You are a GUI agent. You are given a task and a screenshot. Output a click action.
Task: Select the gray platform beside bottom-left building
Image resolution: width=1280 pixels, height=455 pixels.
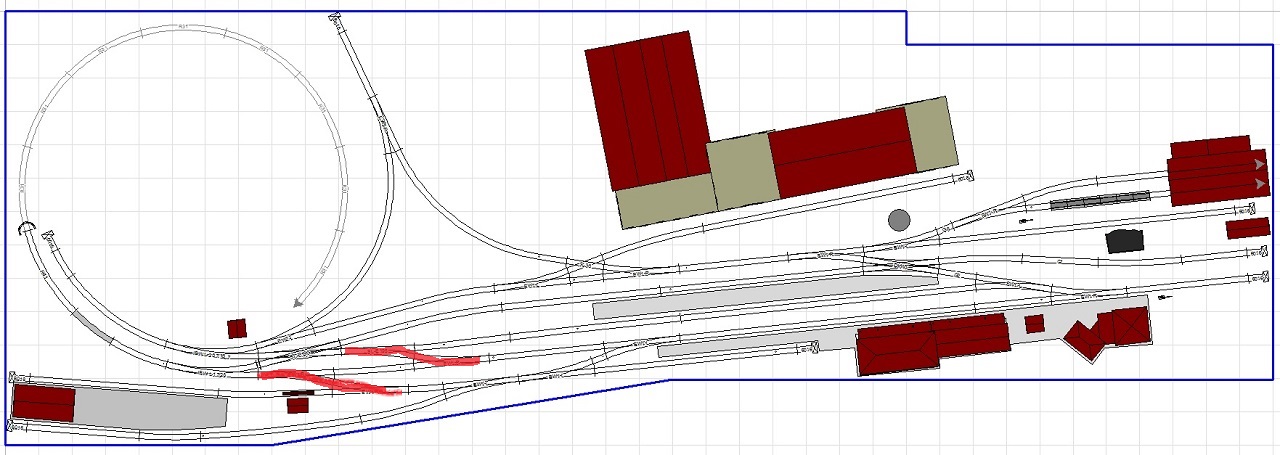click(x=150, y=408)
